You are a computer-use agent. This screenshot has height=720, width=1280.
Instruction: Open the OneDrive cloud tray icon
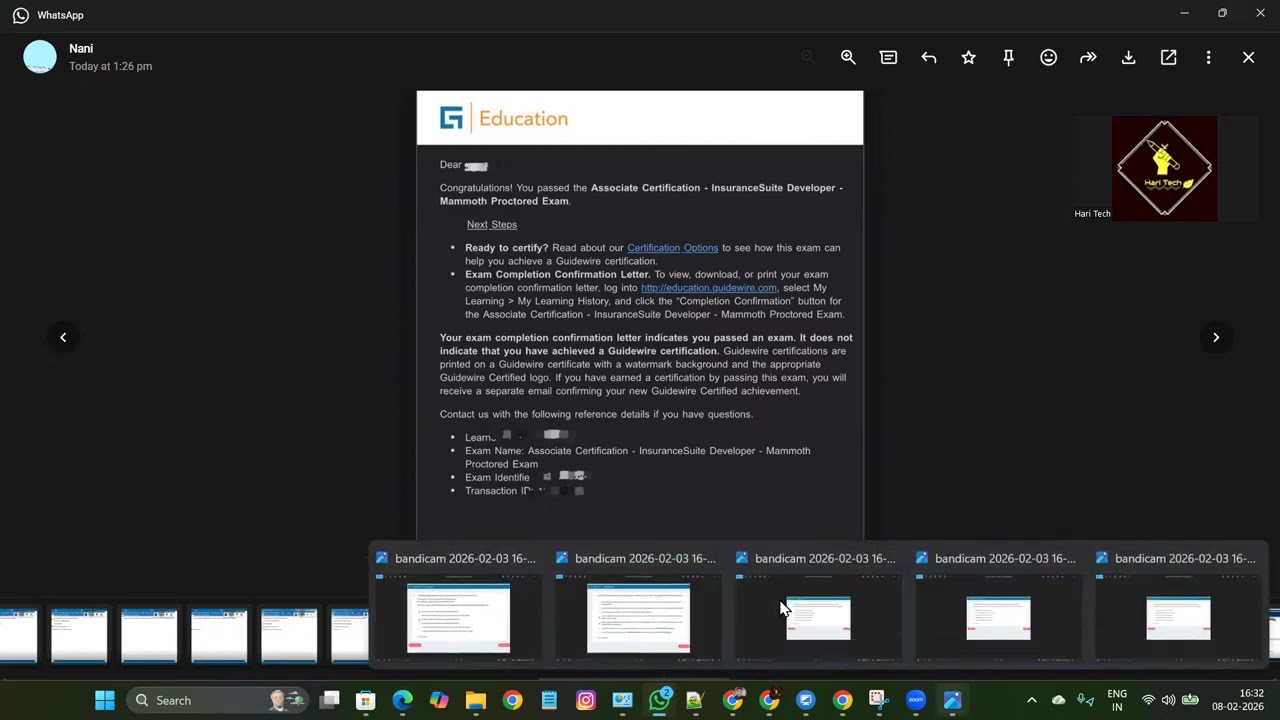tap(1059, 700)
